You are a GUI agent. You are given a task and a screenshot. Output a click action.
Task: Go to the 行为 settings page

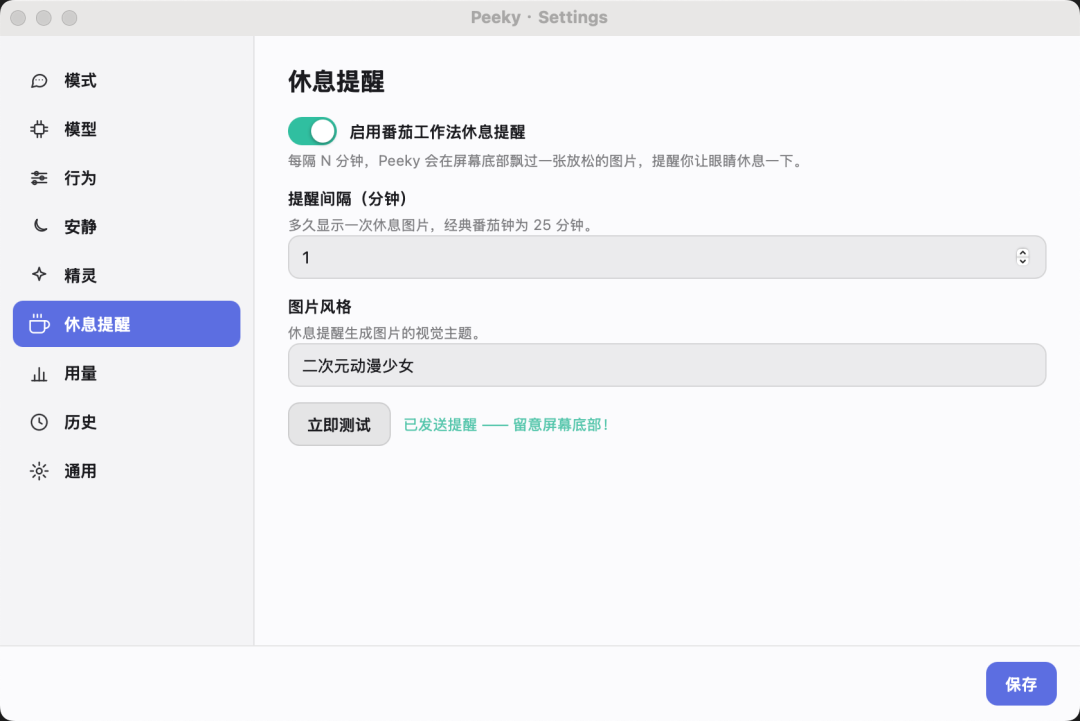pyautogui.click(x=127, y=178)
